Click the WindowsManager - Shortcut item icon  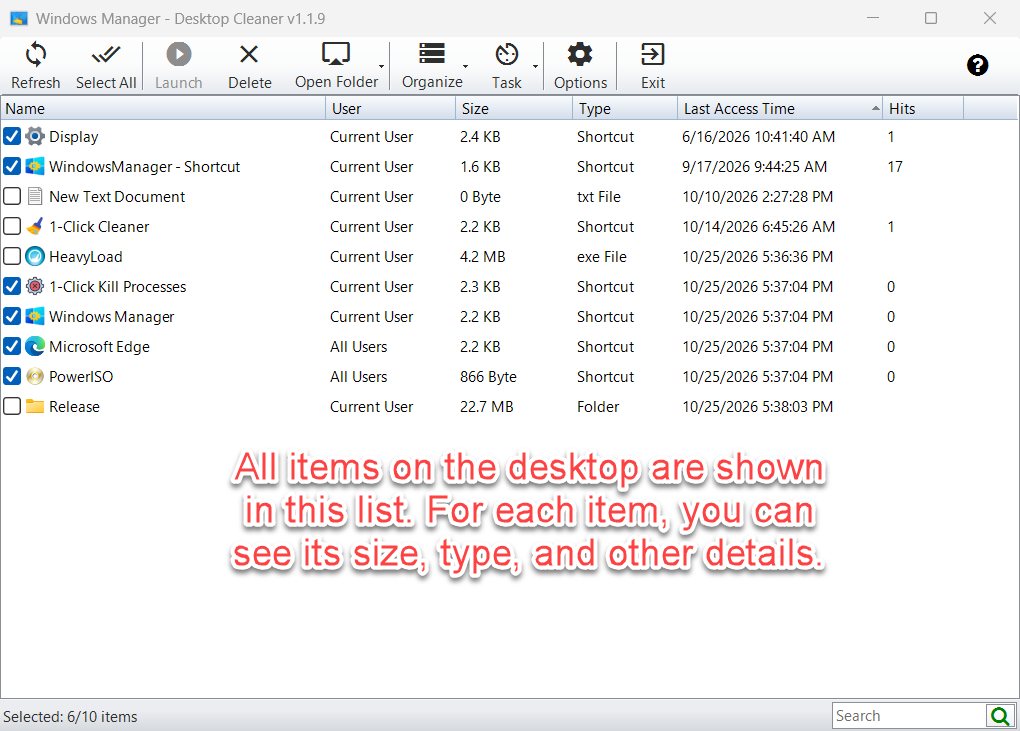pyautogui.click(x=34, y=166)
